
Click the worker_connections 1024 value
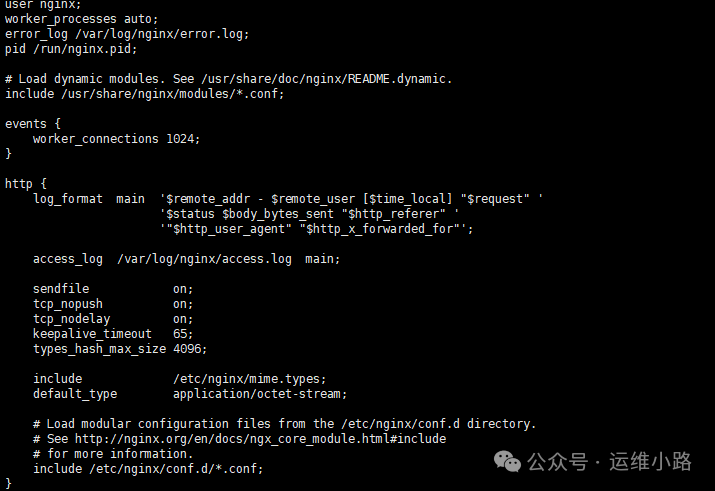point(183,139)
